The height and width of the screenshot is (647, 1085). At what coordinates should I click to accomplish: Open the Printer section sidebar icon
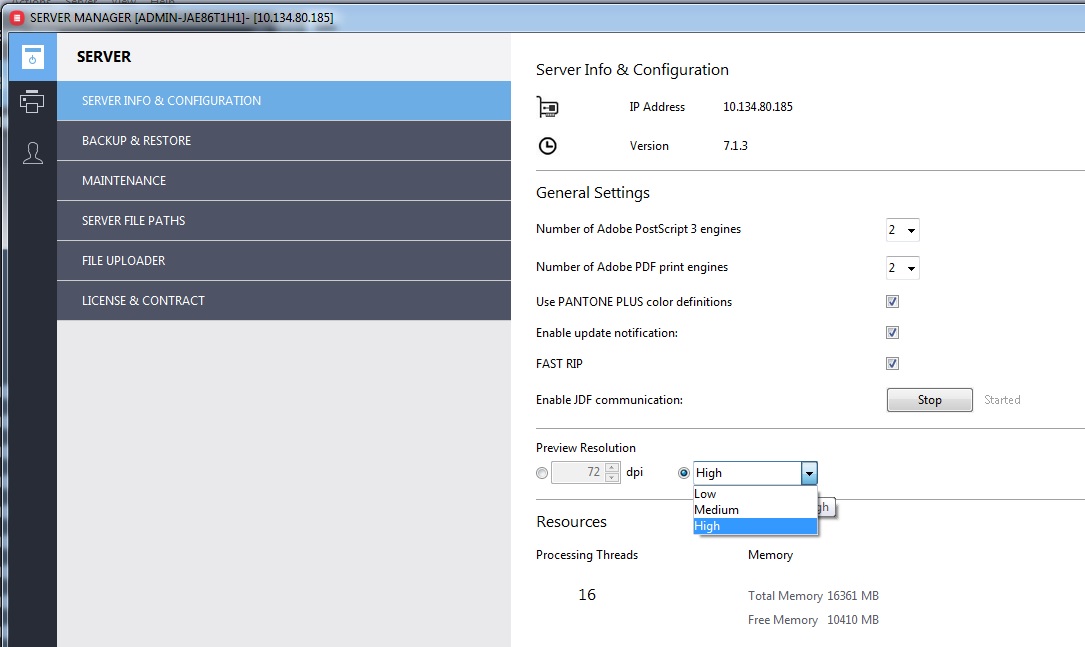pyautogui.click(x=33, y=102)
